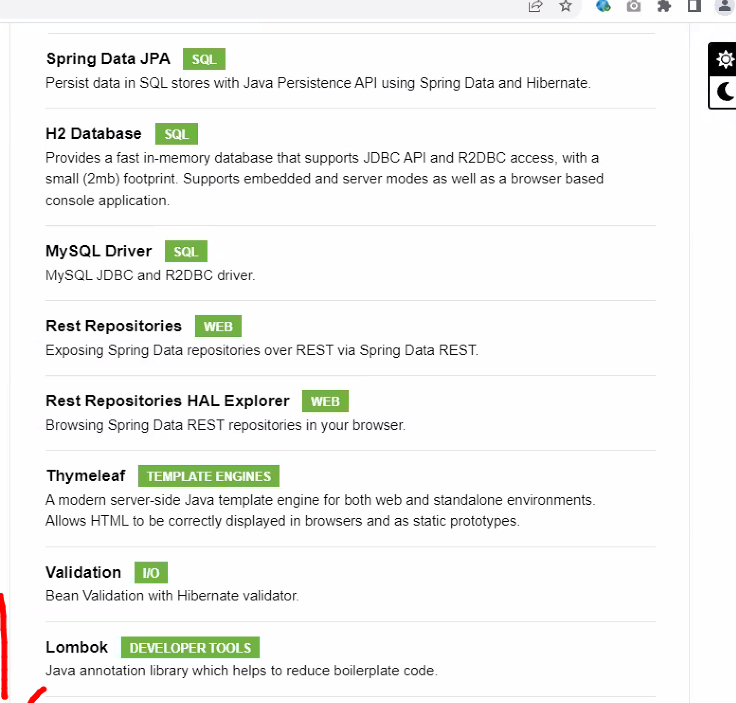This screenshot has width=736, height=703.
Task: Click the 'fast in-memory database' description text
Action: pyautogui.click(x=324, y=179)
